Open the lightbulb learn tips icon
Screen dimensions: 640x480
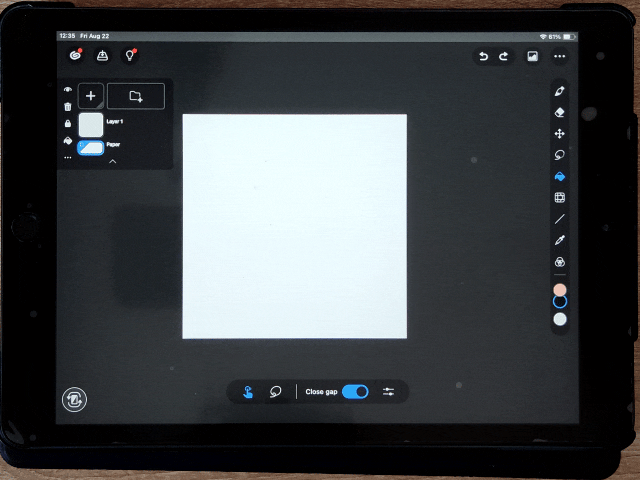[130, 55]
